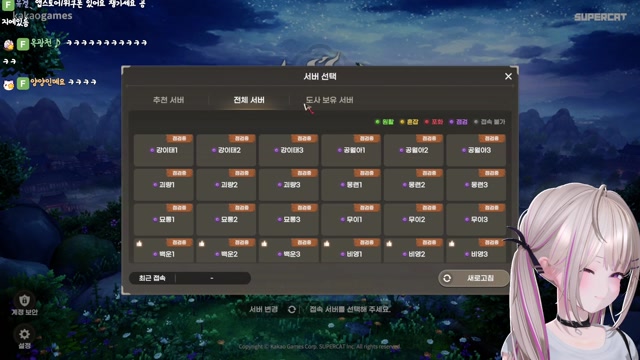Select the 몽련1 server tile
640x360 pixels.
click(x=351, y=184)
